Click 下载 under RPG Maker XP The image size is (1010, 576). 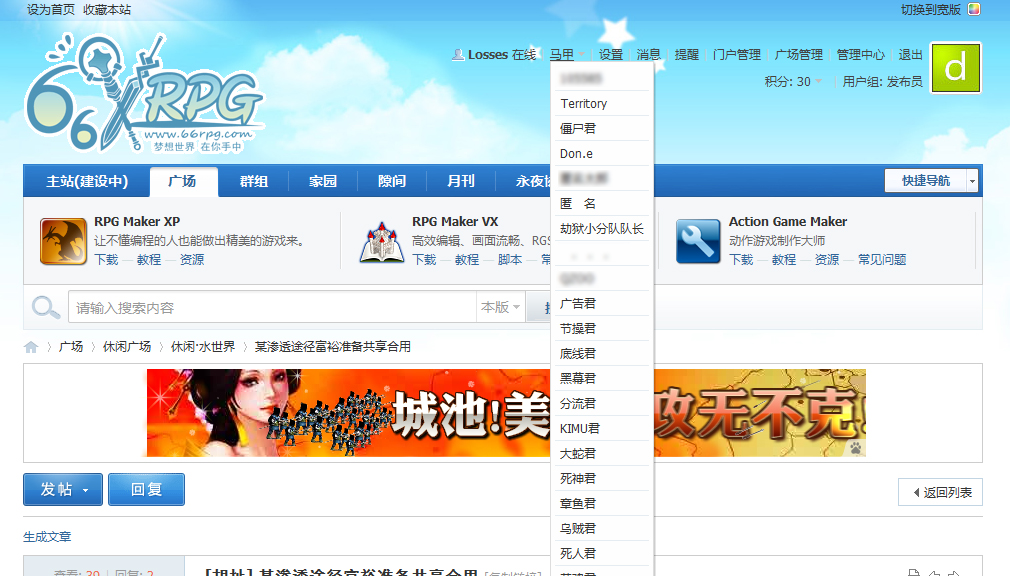[x=106, y=260]
